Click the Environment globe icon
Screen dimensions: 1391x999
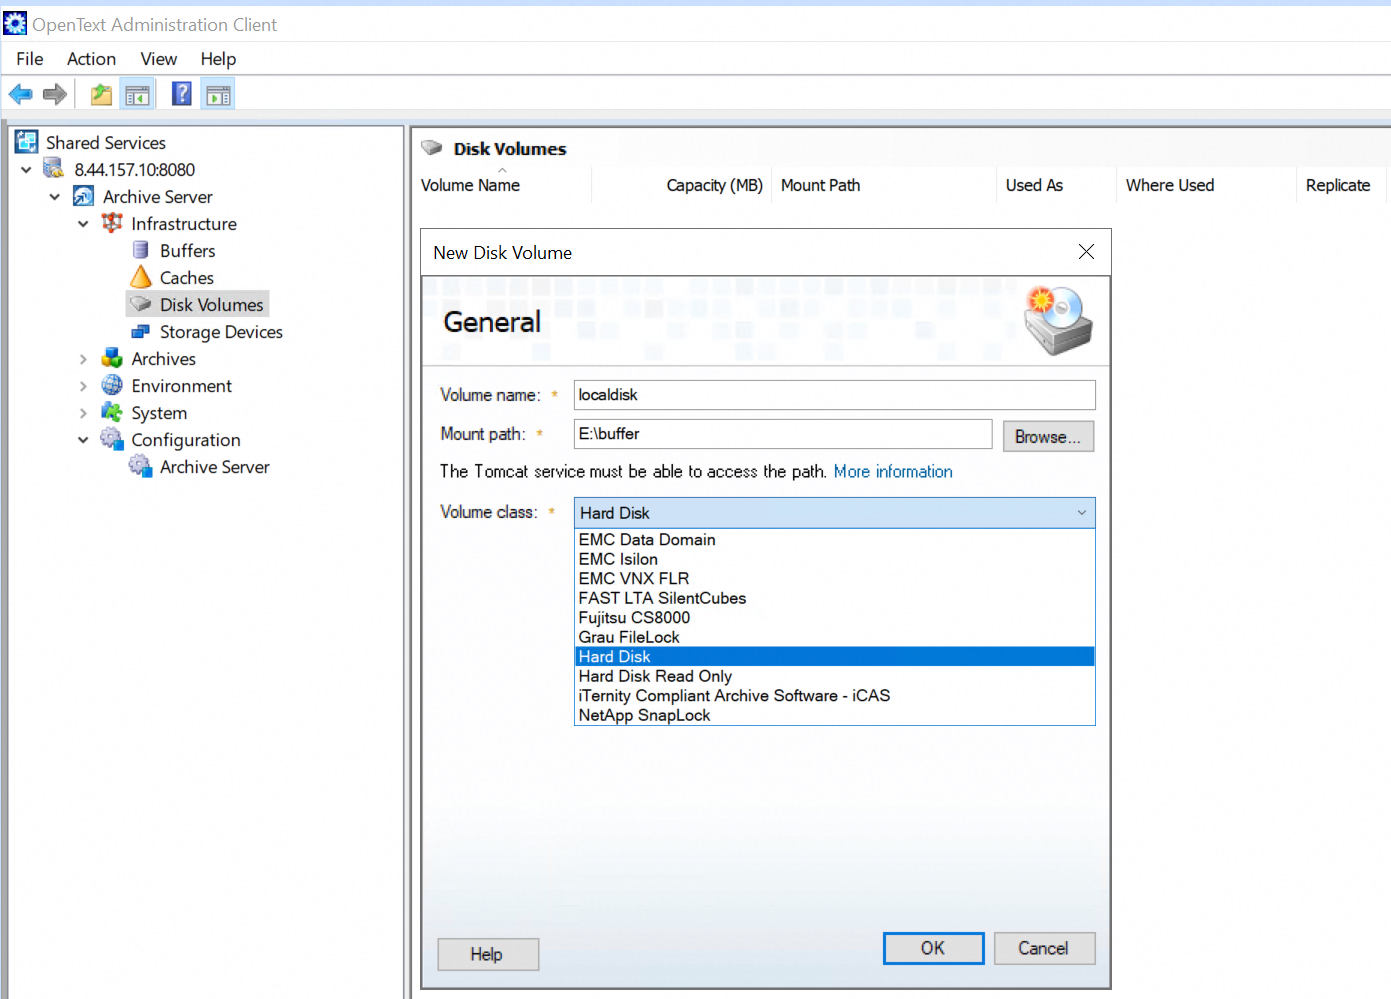(112, 385)
